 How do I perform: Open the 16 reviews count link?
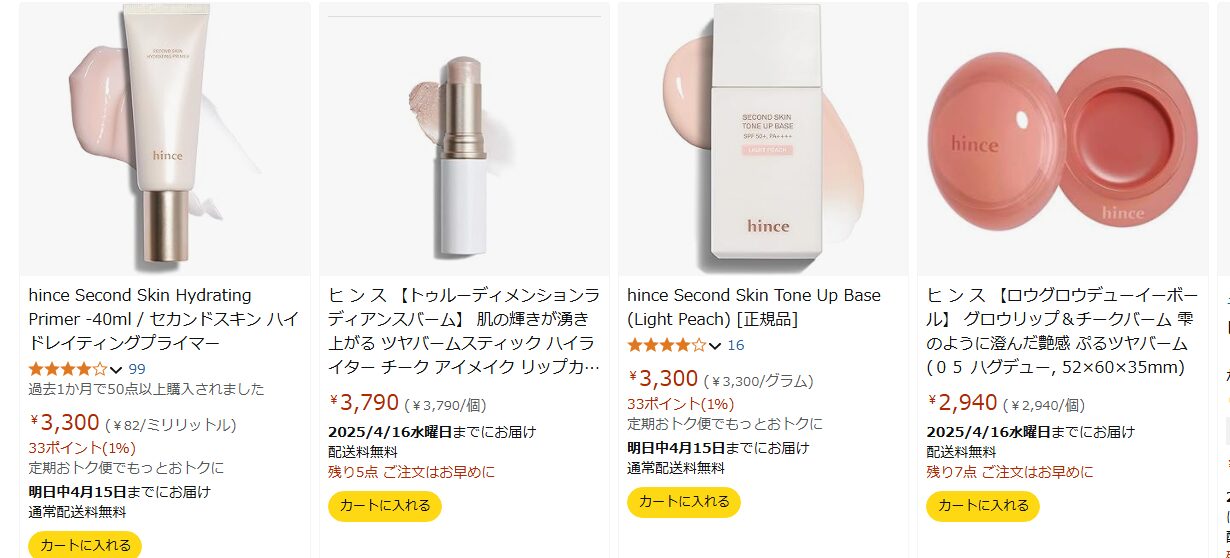(736, 345)
